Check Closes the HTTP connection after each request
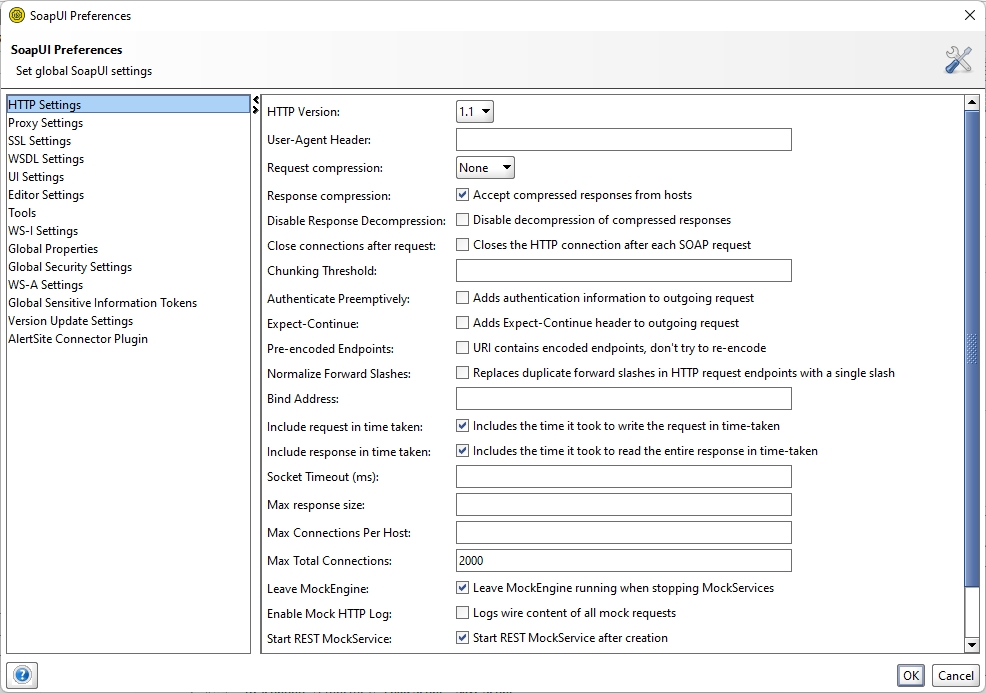The image size is (986, 693). (462, 245)
